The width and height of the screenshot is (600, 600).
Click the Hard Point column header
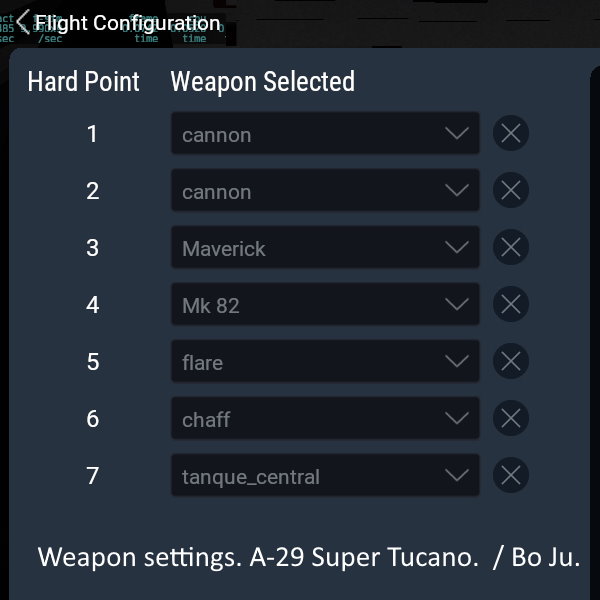pyautogui.click(x=84, y=82)
